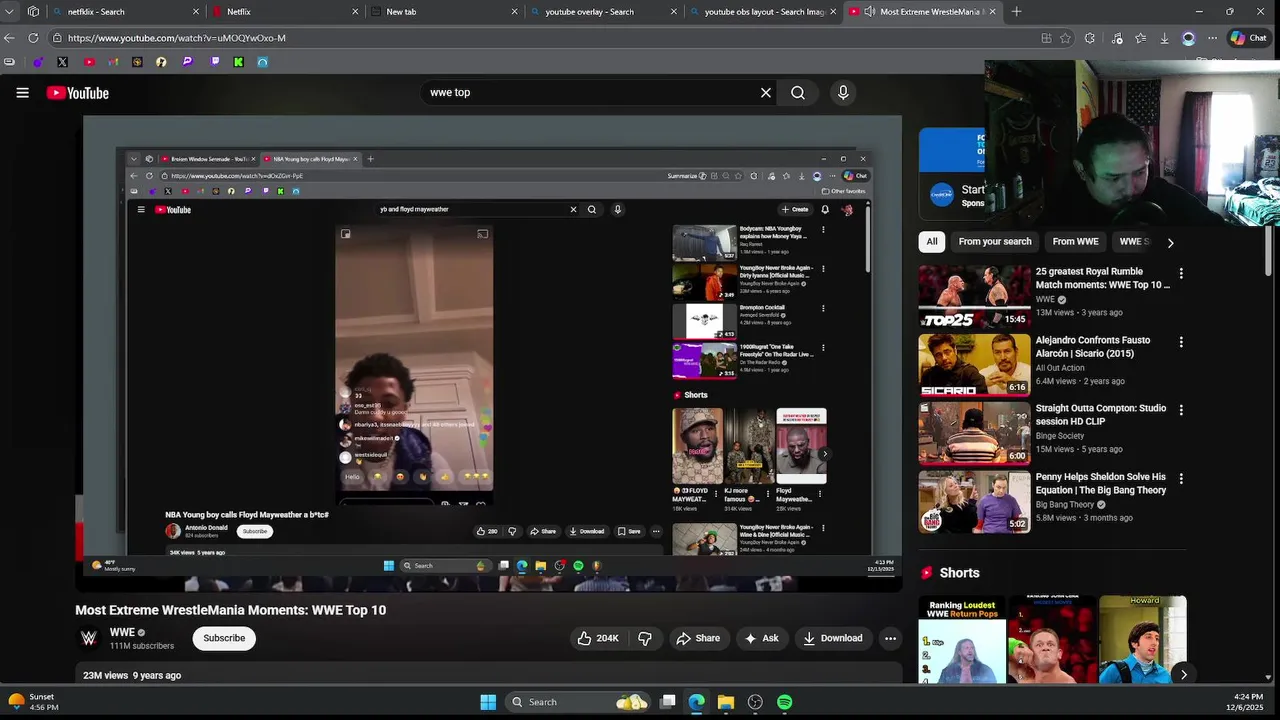Reload the page with refresh icon
1280x720 pixels.
(x=33, y=38)
